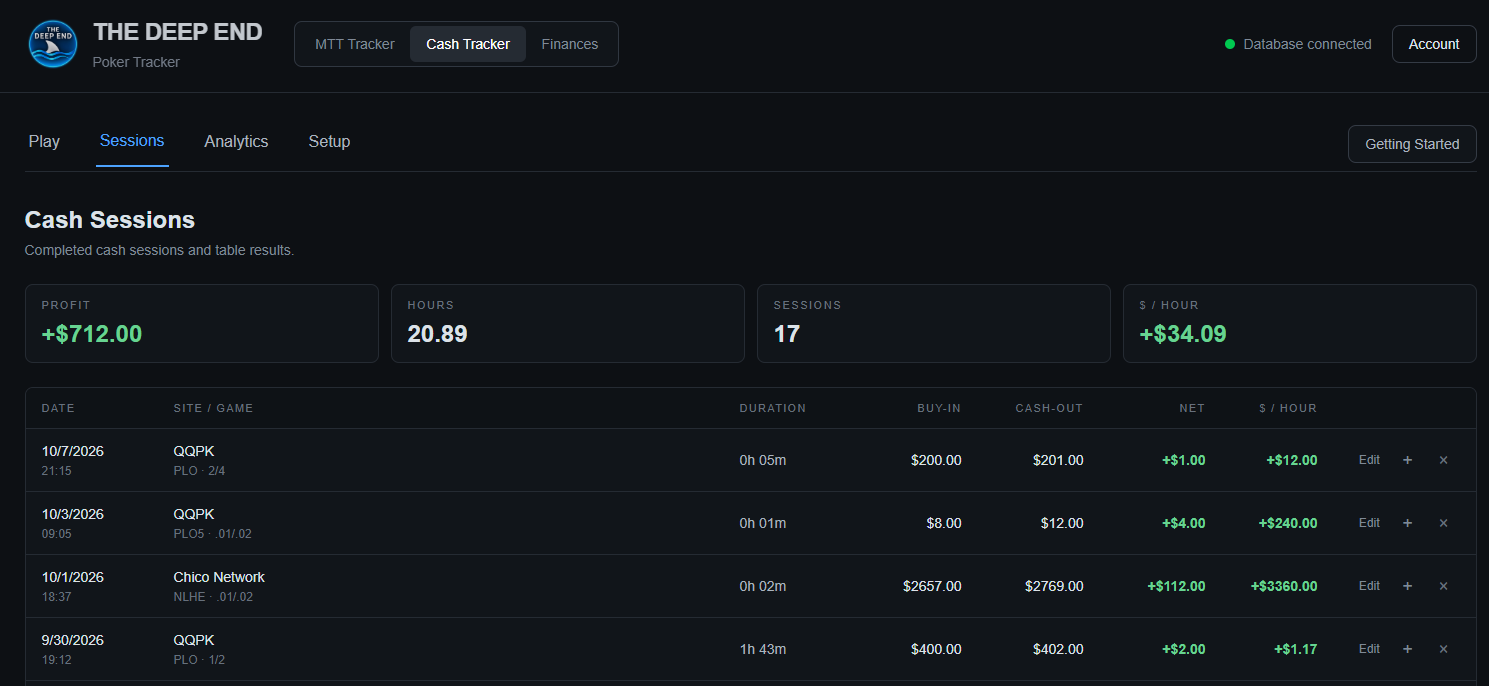Image resolution: width=1489 pixels, height=686 pixels.
Task: Go to the Play section
Action: 44,141
